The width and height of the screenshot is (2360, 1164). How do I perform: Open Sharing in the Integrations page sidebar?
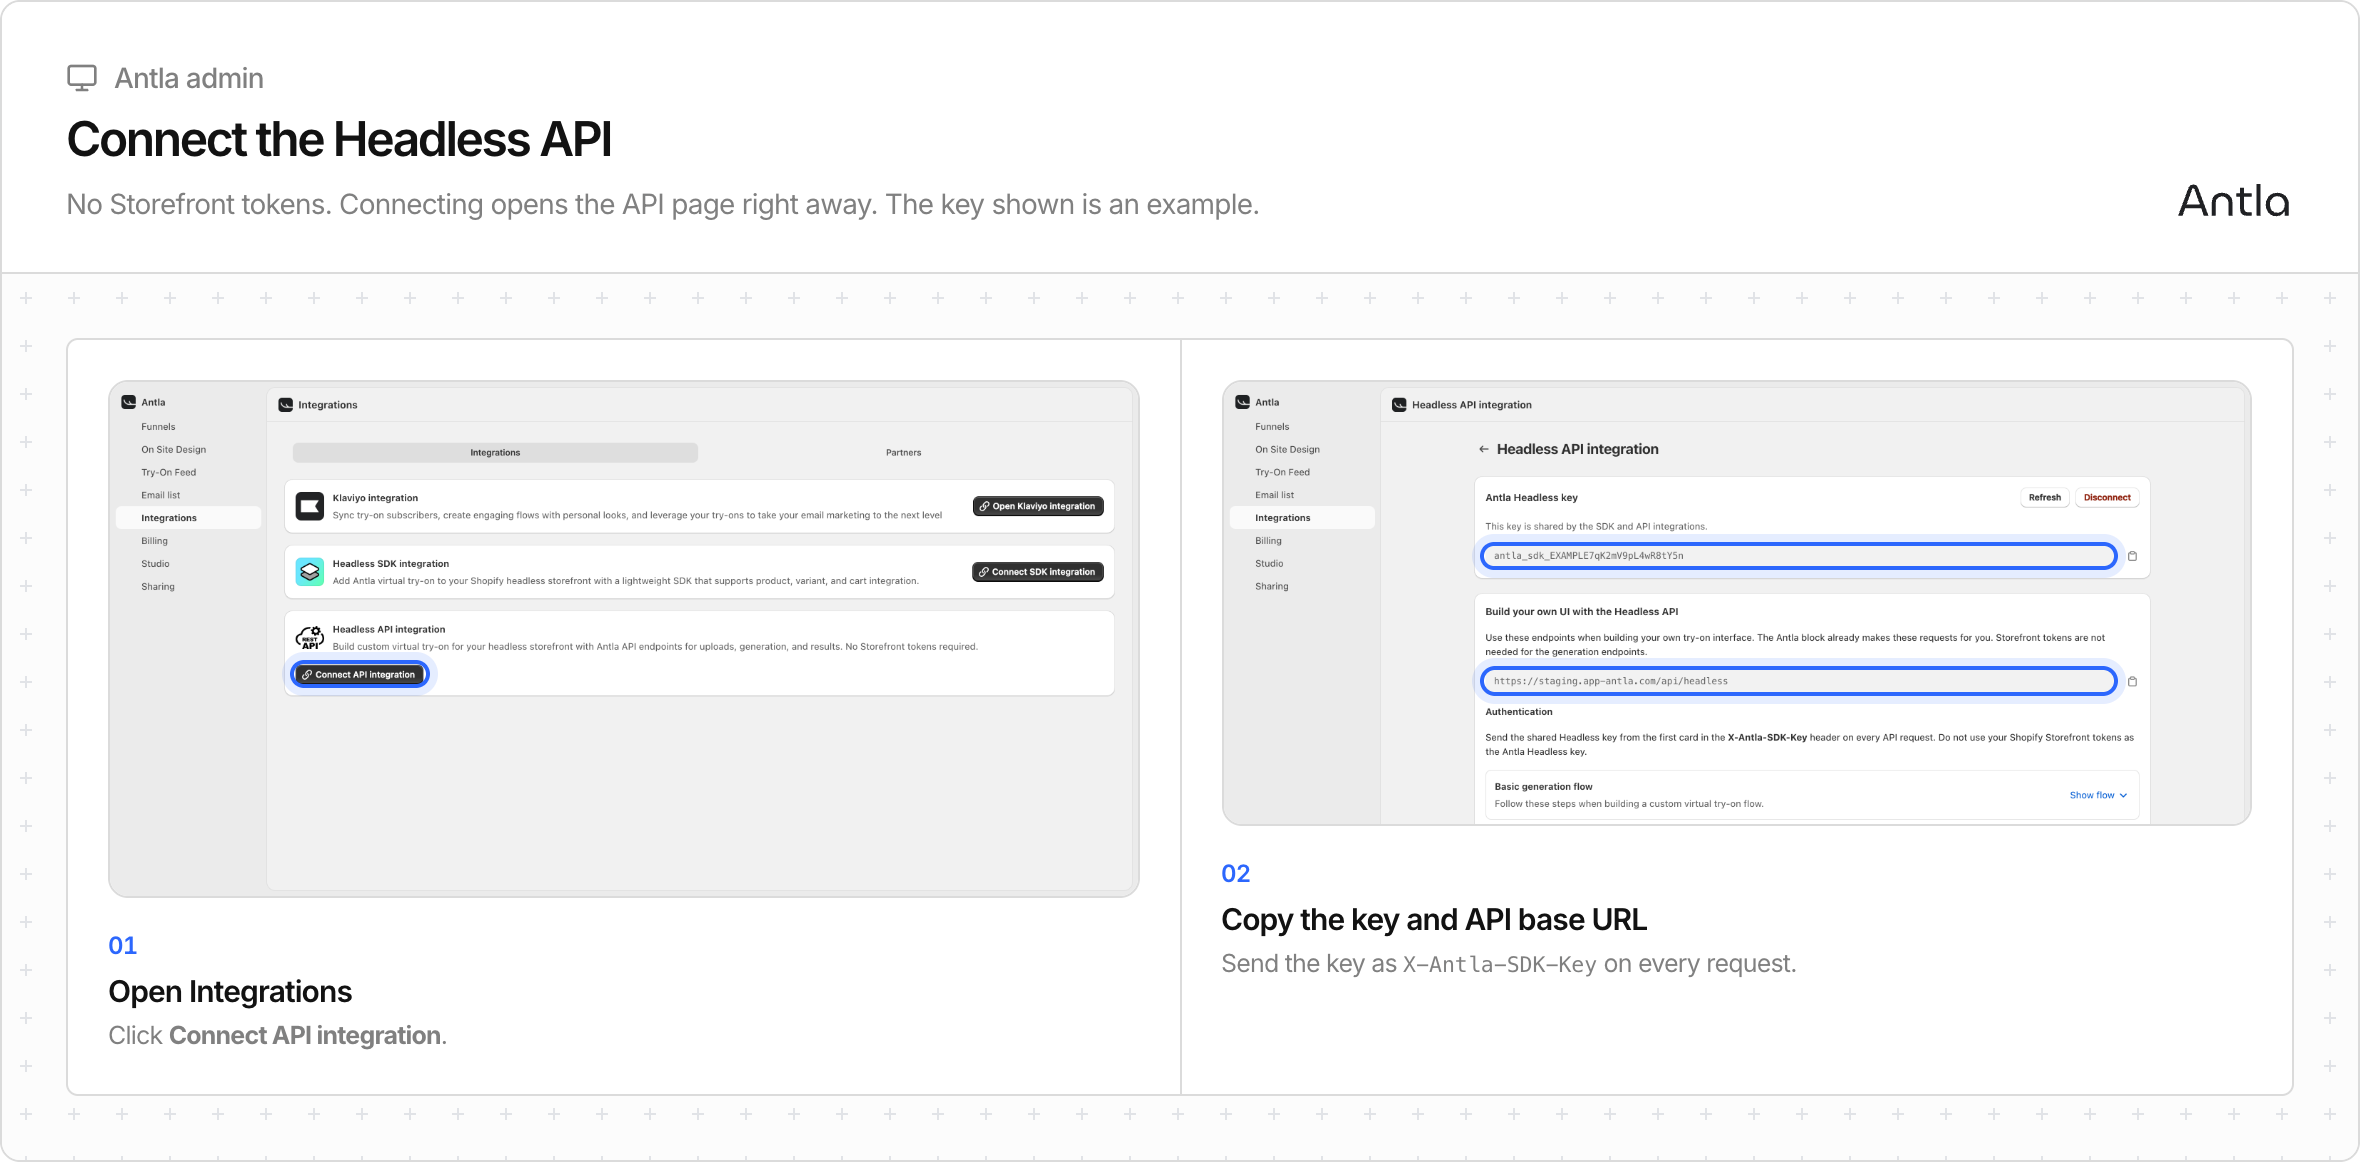pyautogui.click(x=157, y=587)
